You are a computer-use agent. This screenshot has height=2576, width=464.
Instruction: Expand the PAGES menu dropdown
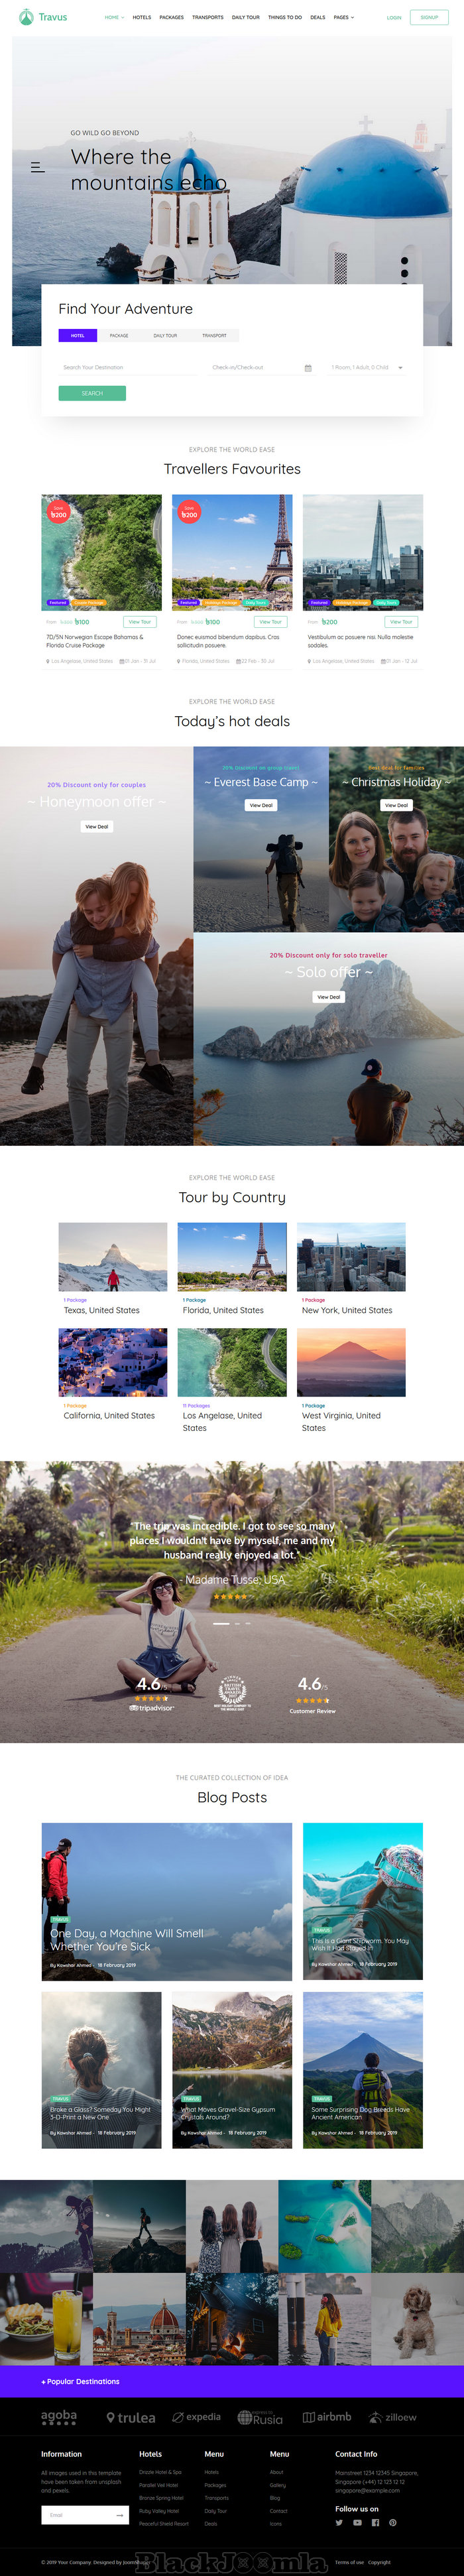[x=343, y=17]
